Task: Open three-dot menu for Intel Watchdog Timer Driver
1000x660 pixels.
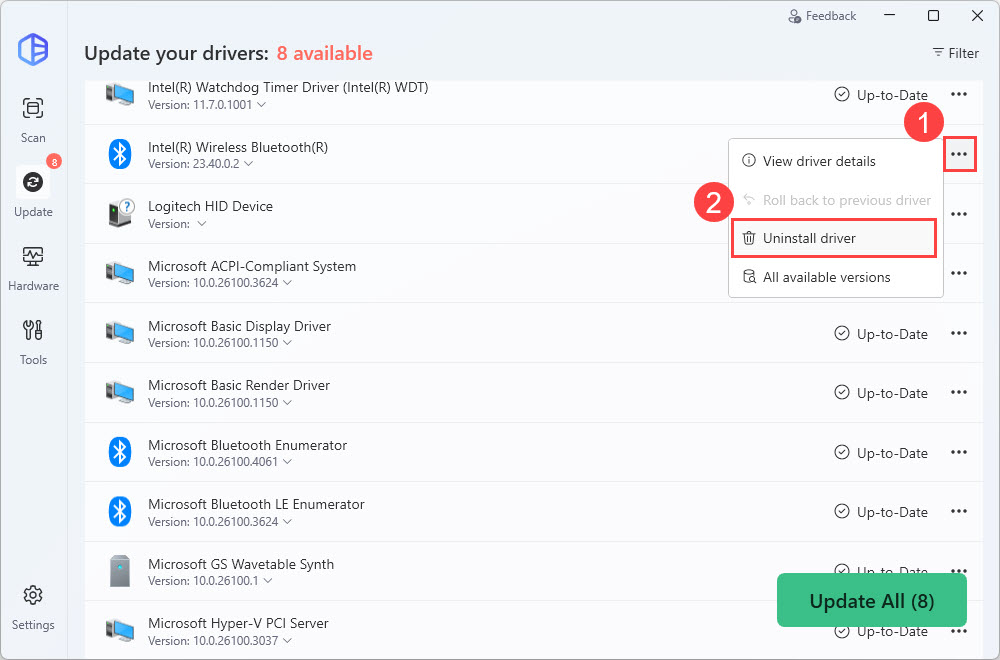Action: pyautogui.click(x=959, y=95)
